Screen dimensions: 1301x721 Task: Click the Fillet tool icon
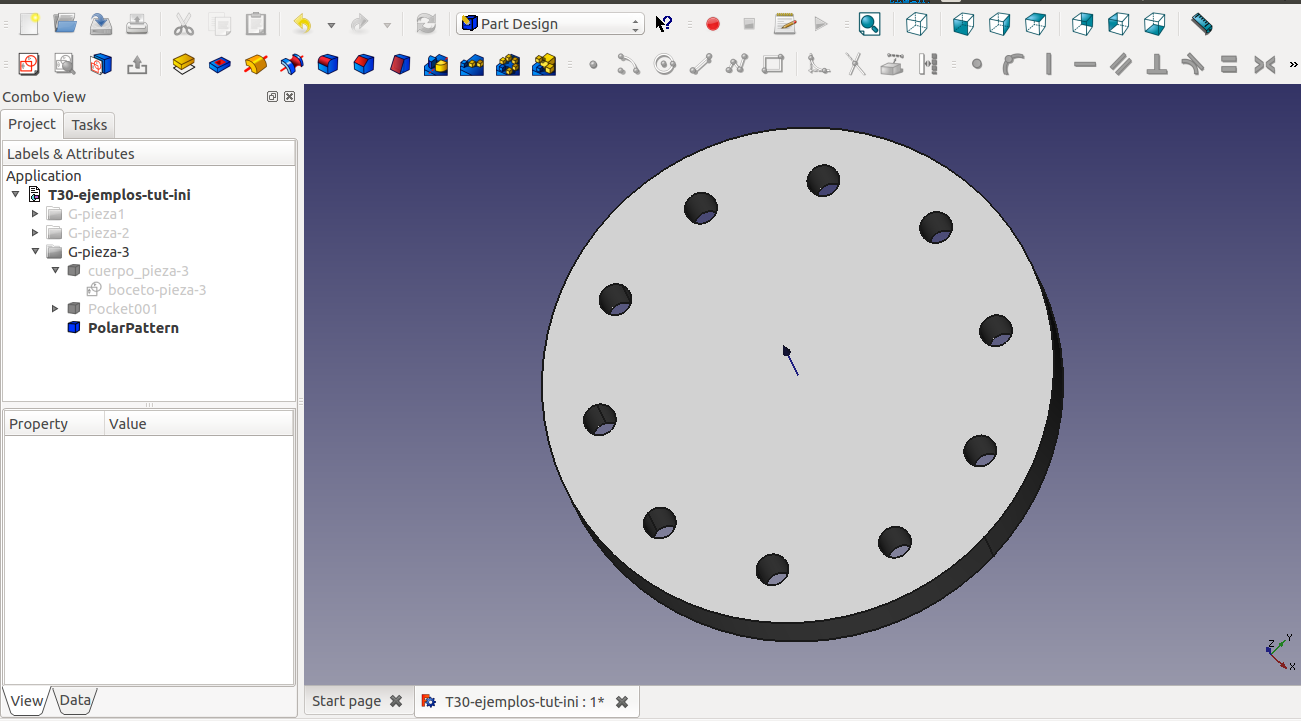[328, 65]
